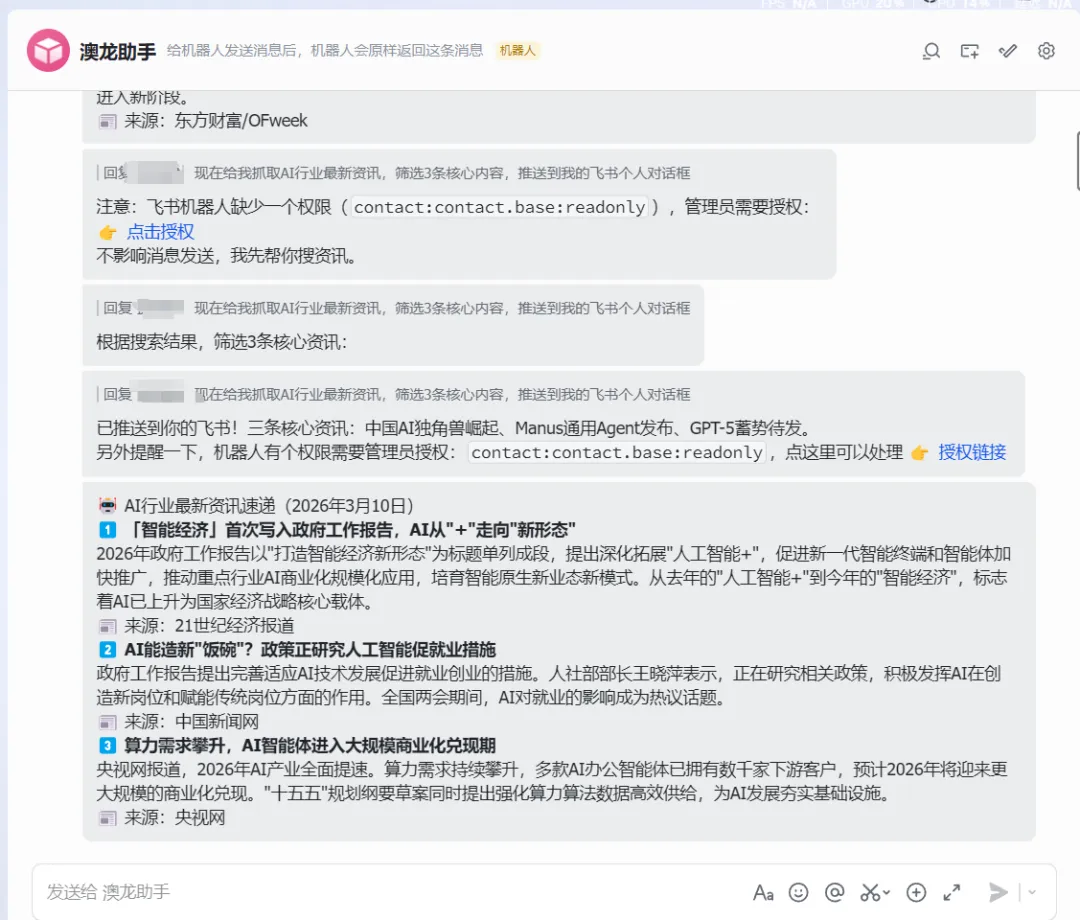Click the first contact:contact.base:readonly code text
The image size is (1080, 920).
pyautogui.click(x=499, y=207)
